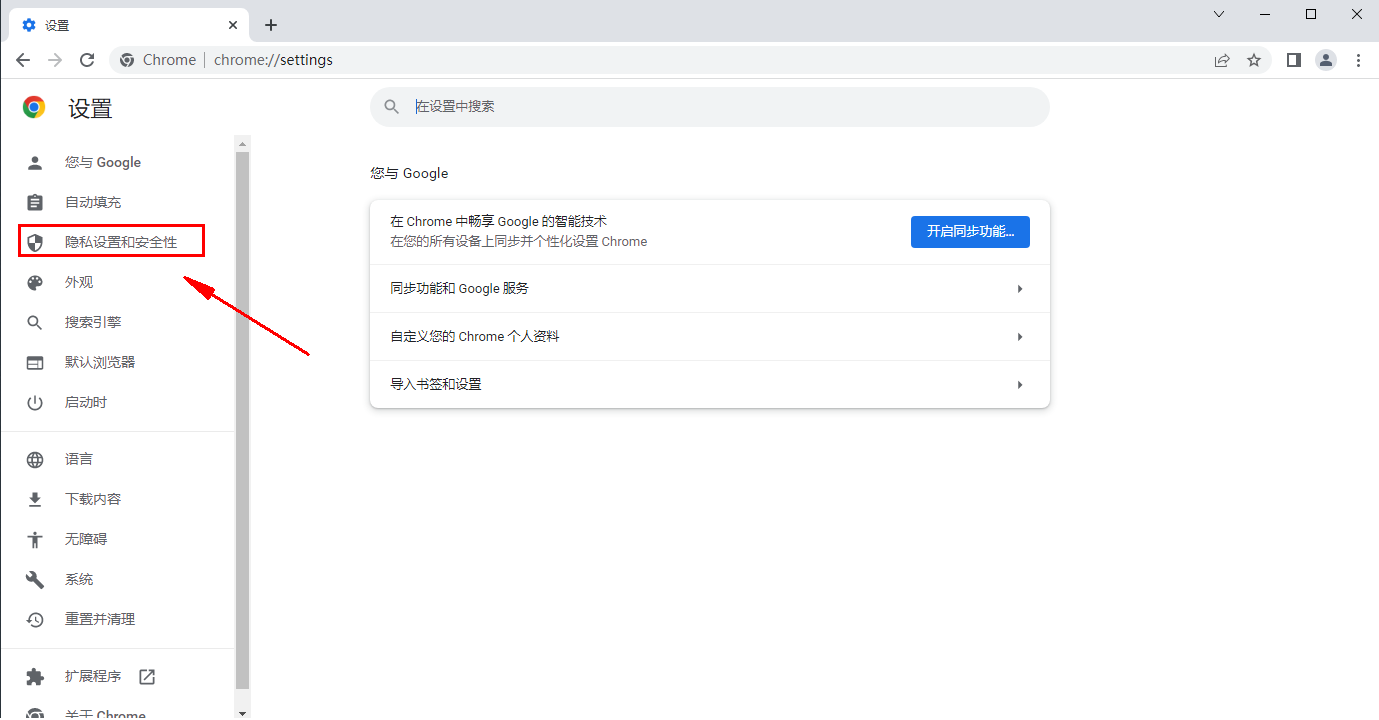Screen dimensions: 1379x720
Task: Reload the page with the refresh icon
Action: point(87,60)
